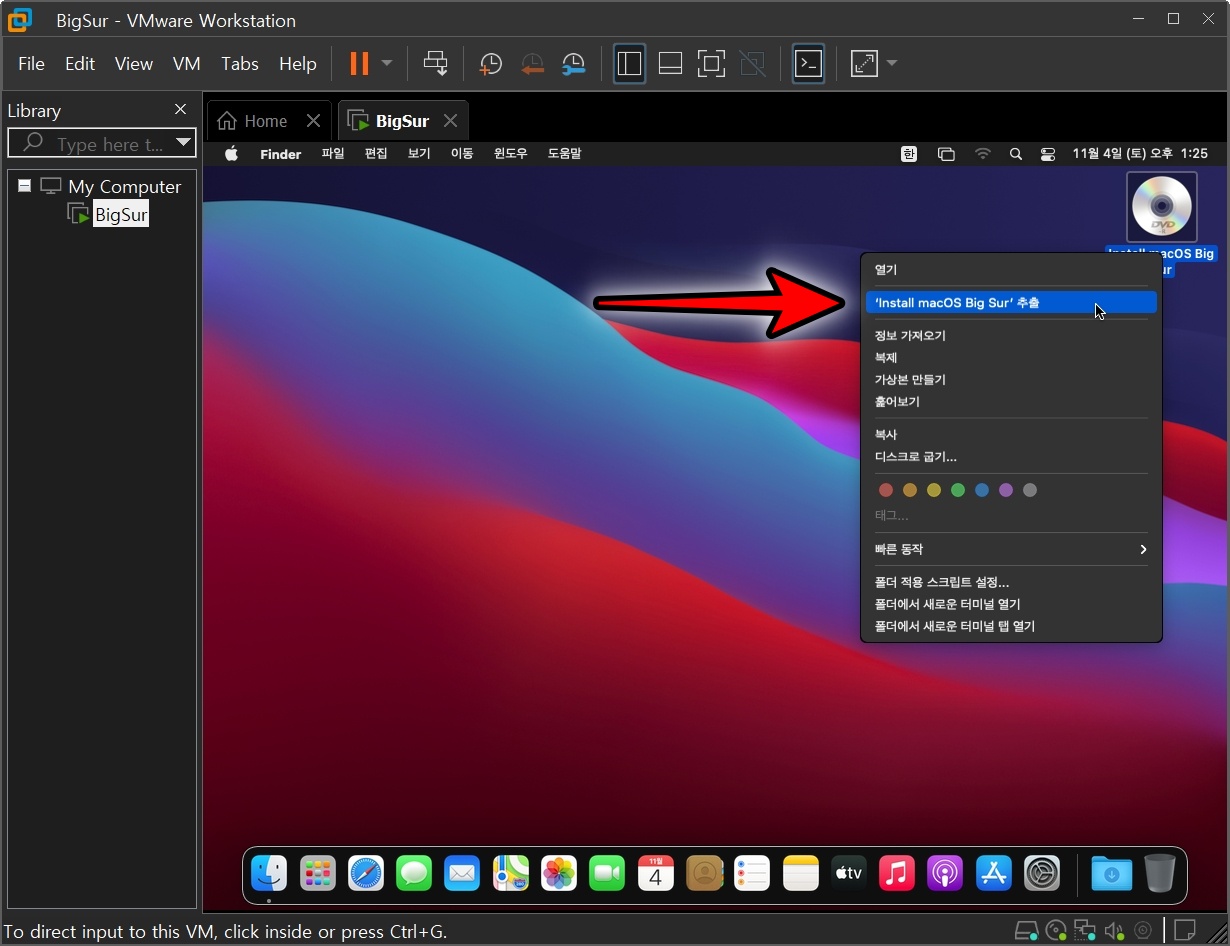Viewport: 1230px width, 946px height.
Task: Open the Finder menu
Action: click(x=280, y=154)
